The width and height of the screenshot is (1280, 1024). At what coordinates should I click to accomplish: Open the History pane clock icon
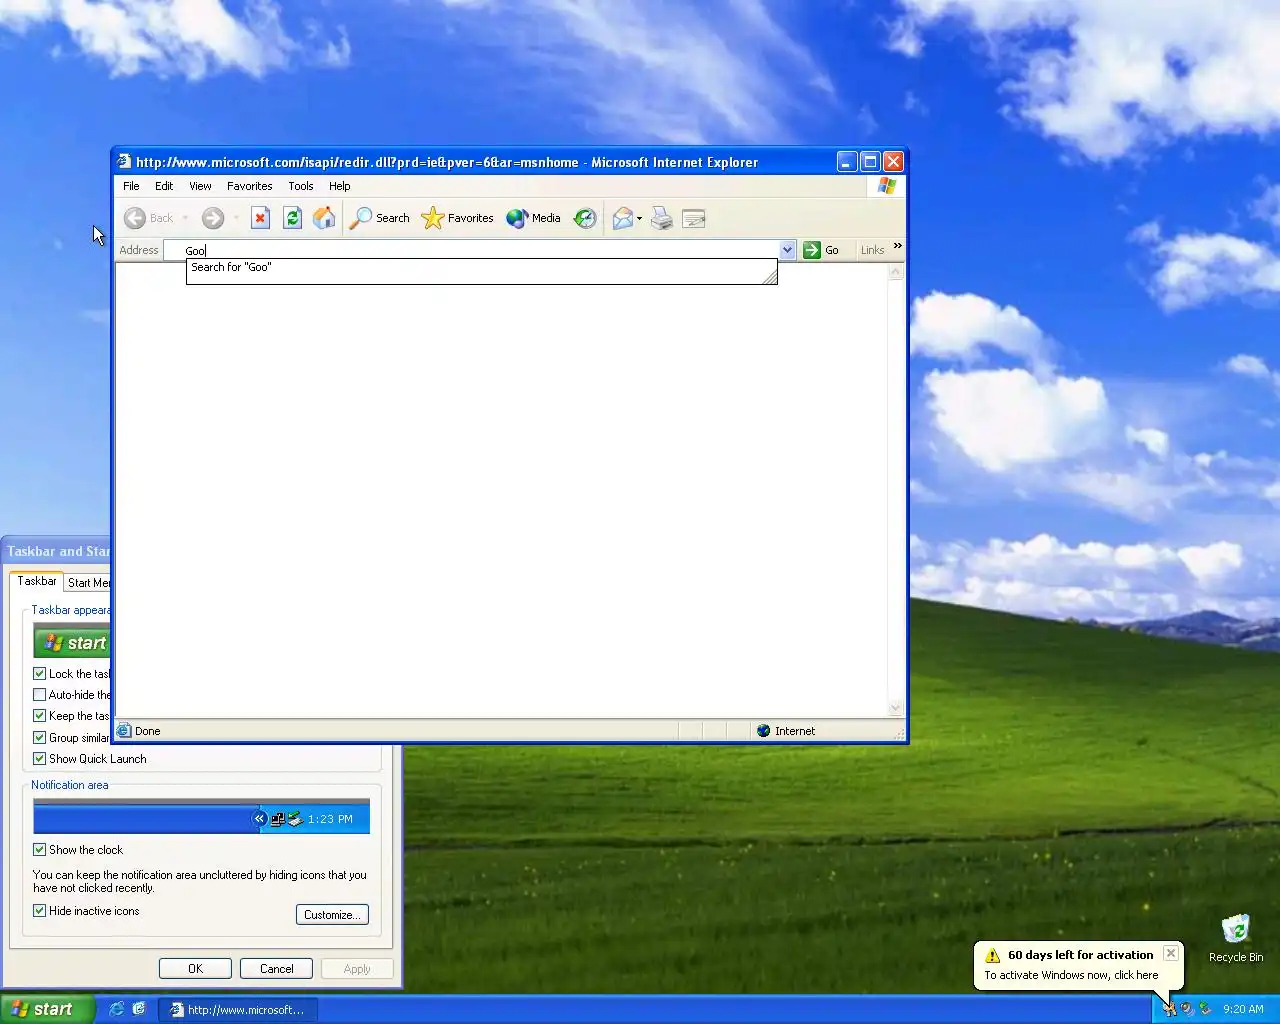[x=585, y=218]
